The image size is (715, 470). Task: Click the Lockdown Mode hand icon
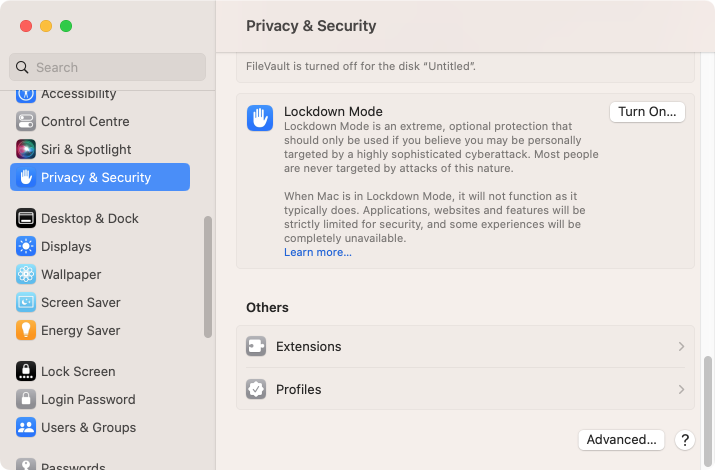(x=260, y=118)
